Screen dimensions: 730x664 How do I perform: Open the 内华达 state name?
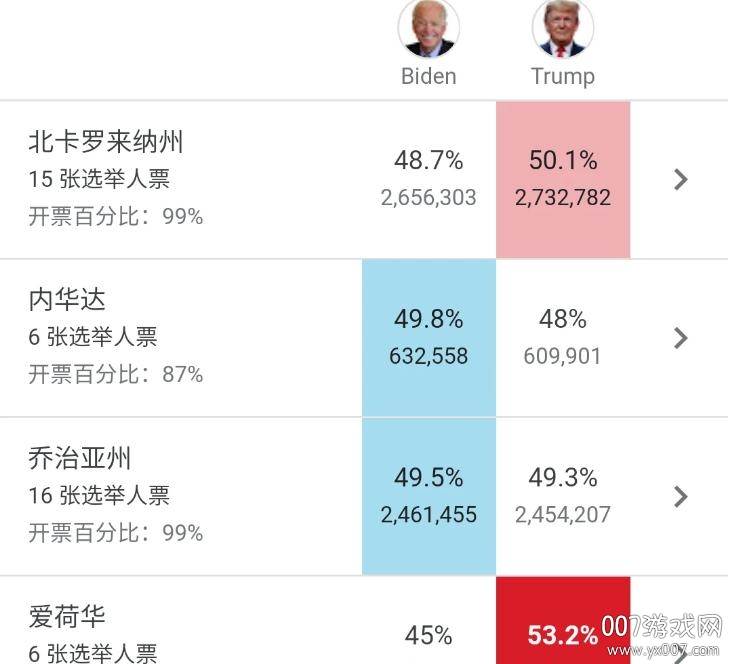click(67, 300)
